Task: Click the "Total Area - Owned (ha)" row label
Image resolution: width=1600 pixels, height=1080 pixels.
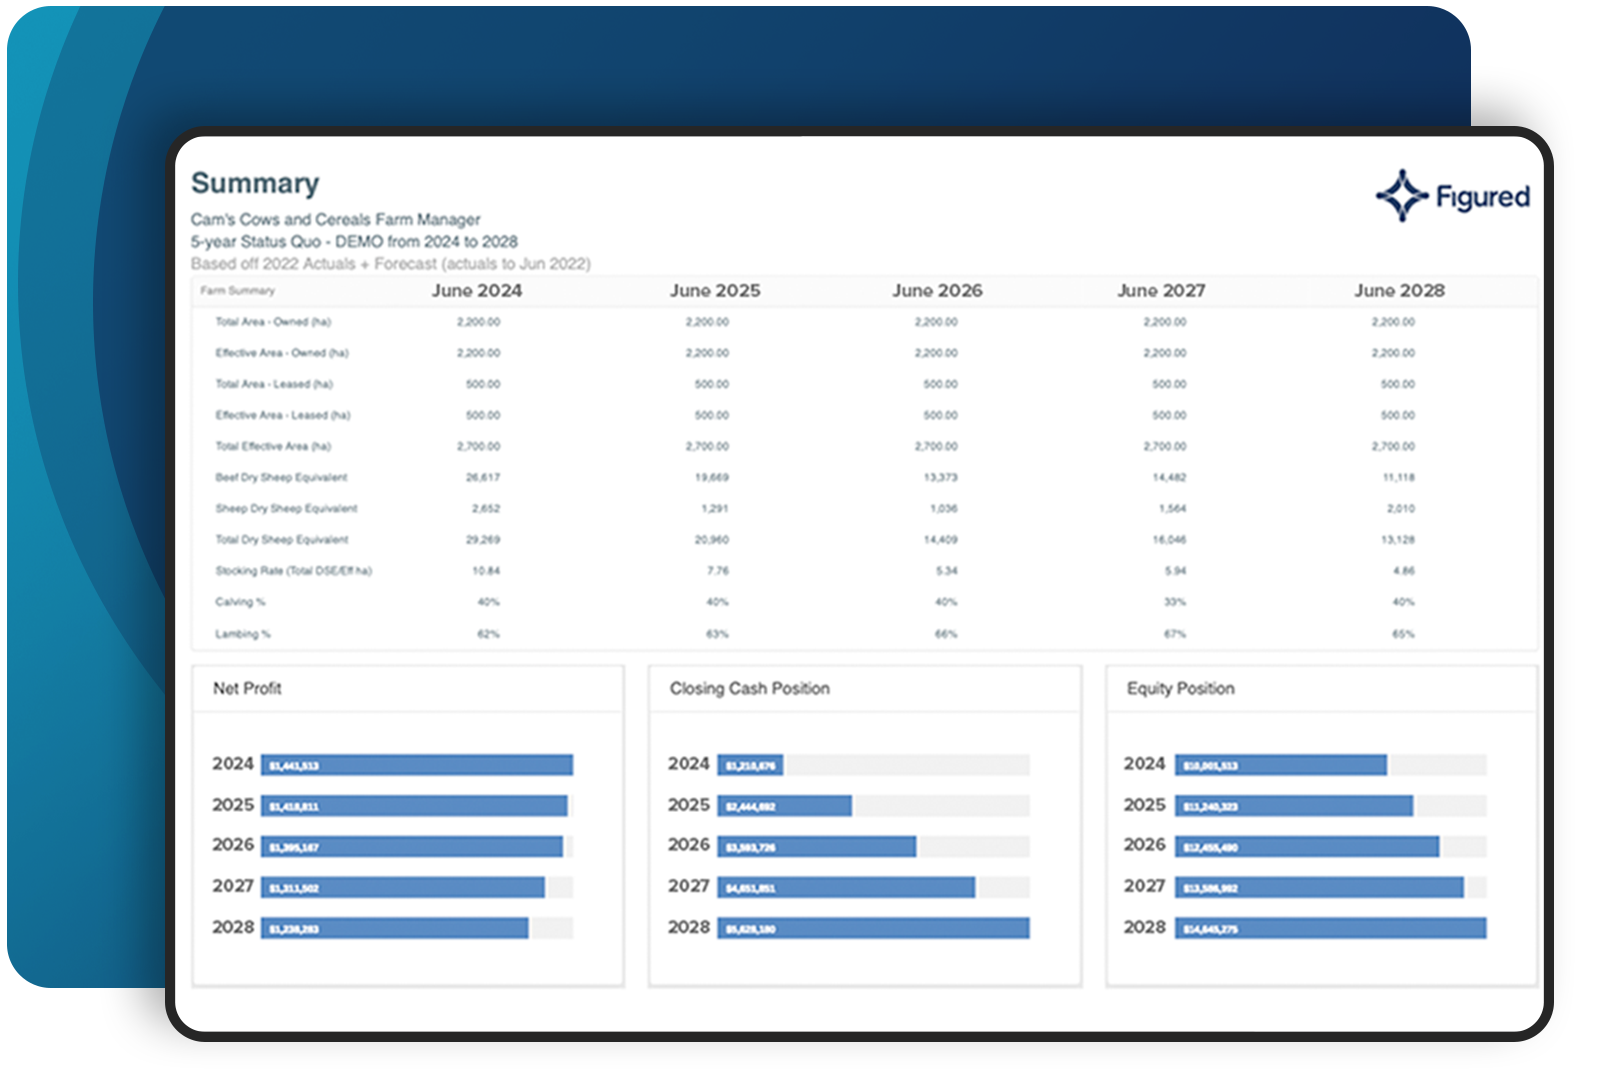Action: [273, 322]
